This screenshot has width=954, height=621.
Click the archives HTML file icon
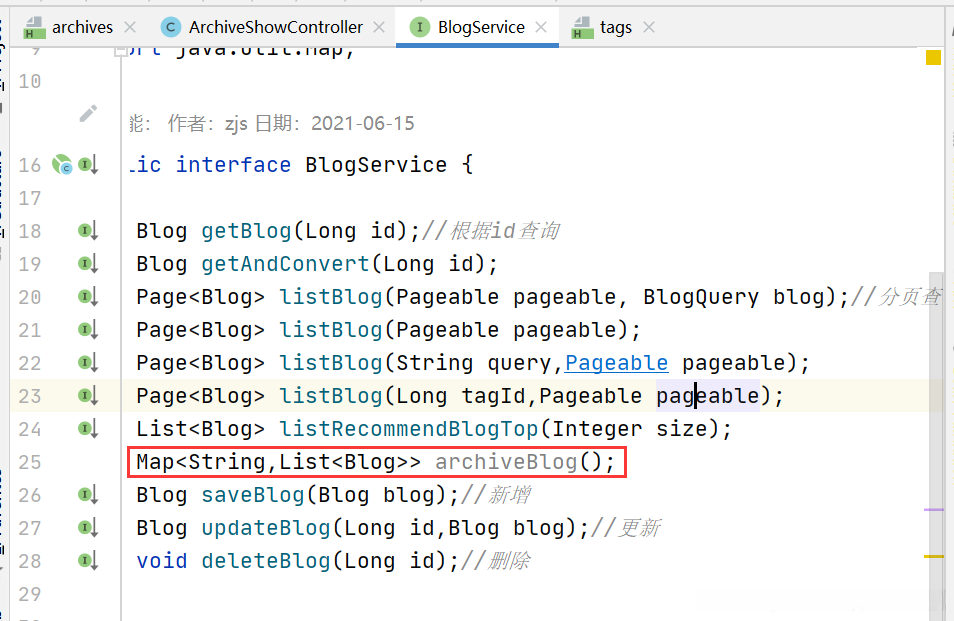(35, 27)
